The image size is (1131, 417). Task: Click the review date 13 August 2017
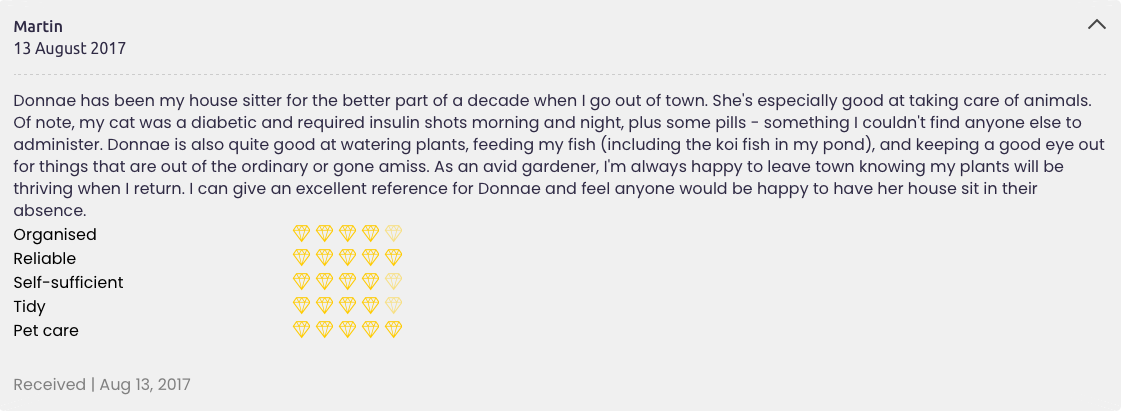click(x=69, y=48)
